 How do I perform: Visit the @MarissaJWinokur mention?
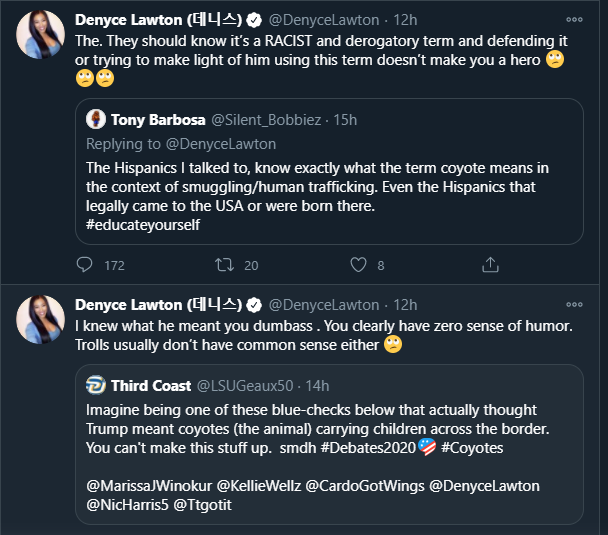point(149,486)
